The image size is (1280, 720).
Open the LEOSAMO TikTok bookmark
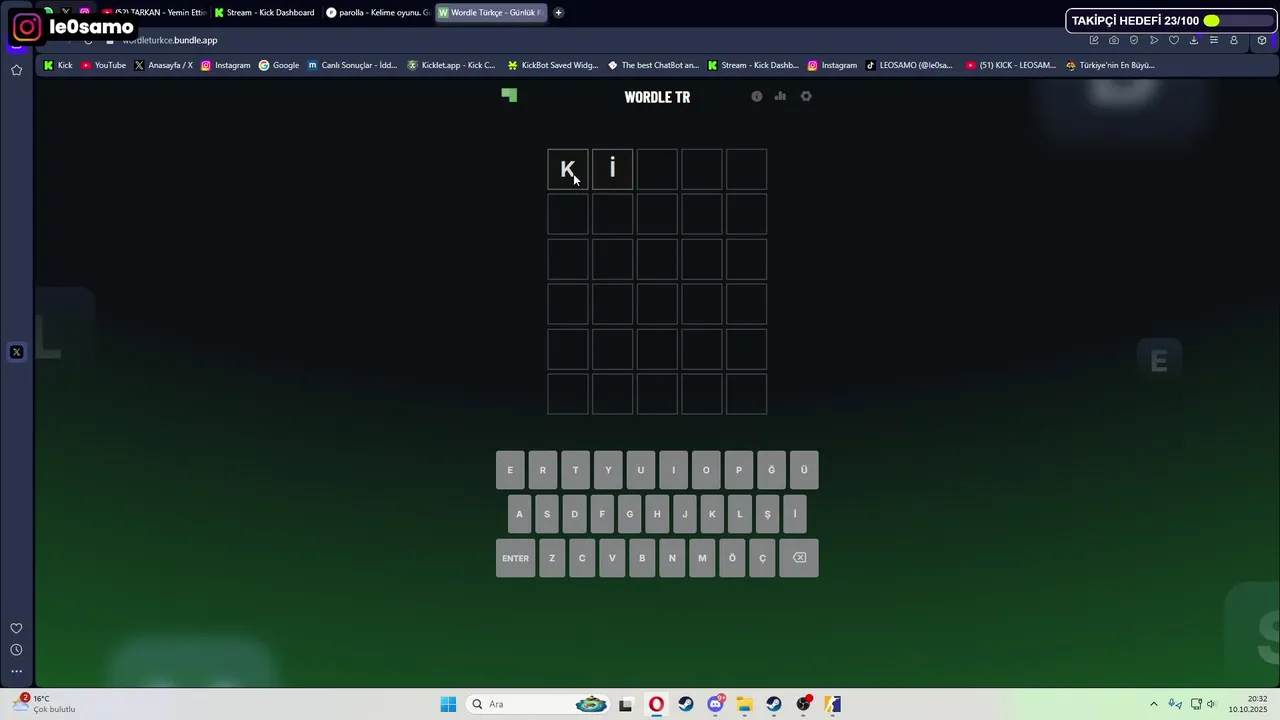click(910, 65)
